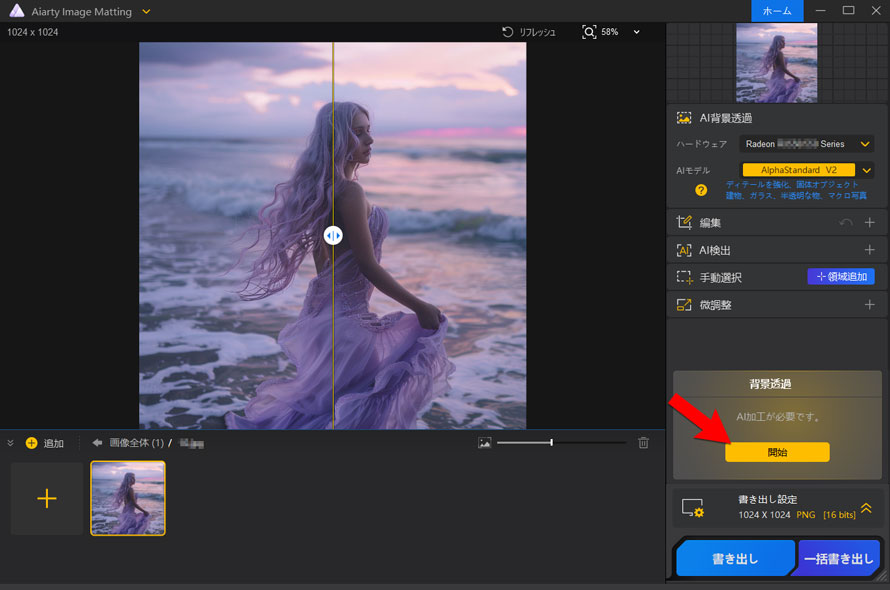
Task: Click the image thumbnail size icon
Action: pos(485,443)
